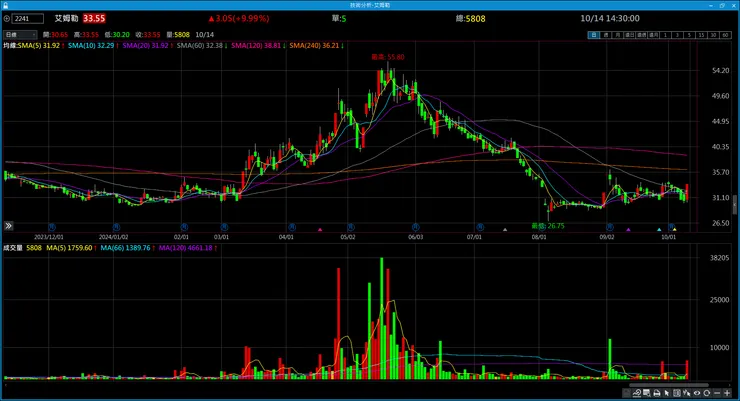Select the 60-minute timeframe button

pos(725,35)
